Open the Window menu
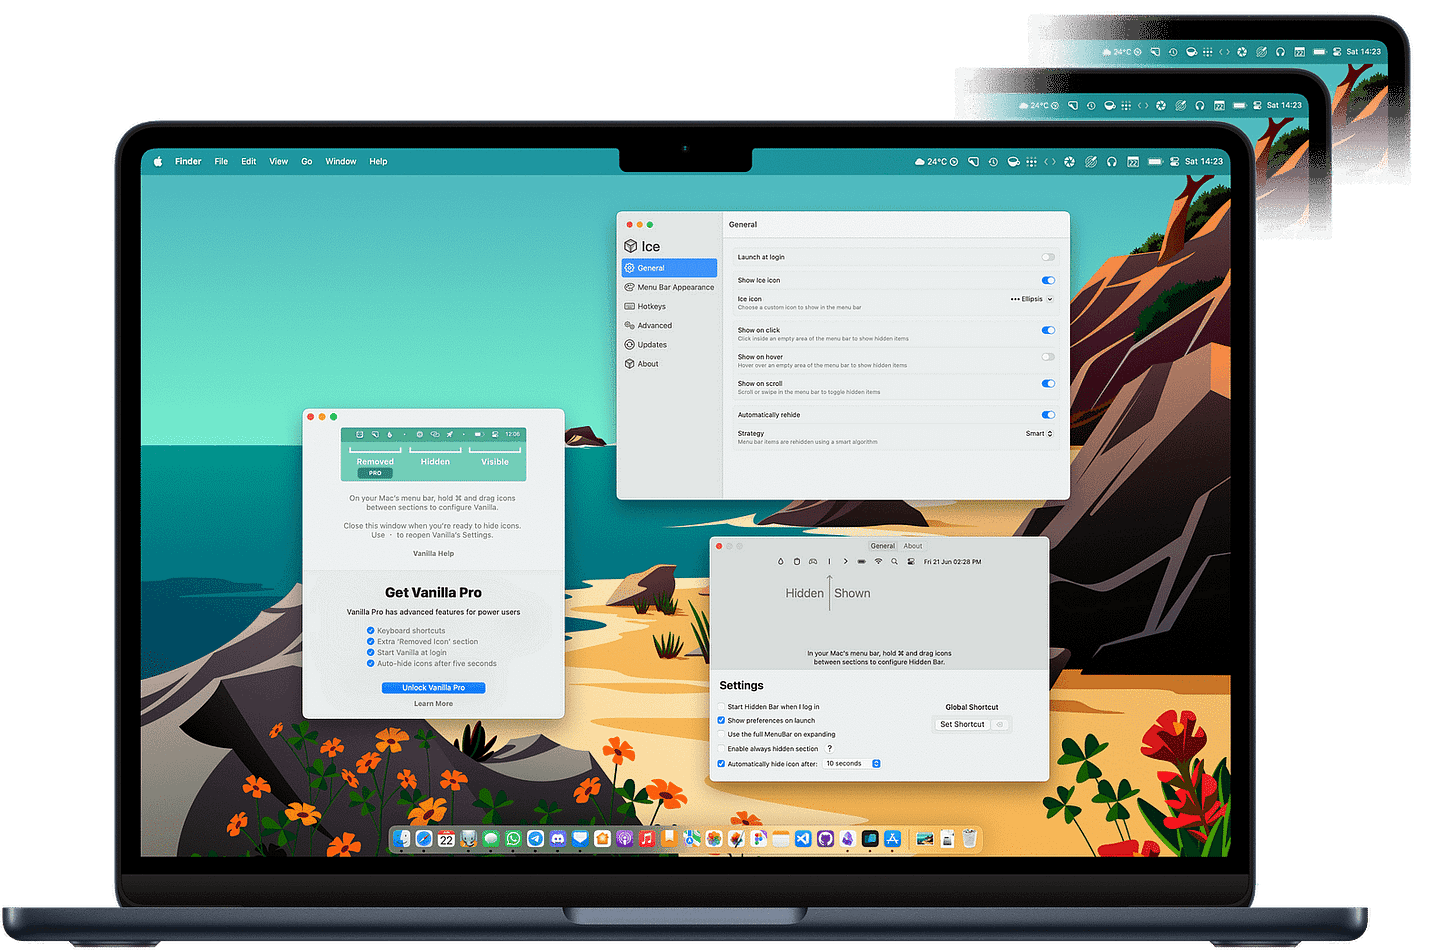Viewport: 1456px width, 950px height. coord(341,161)
